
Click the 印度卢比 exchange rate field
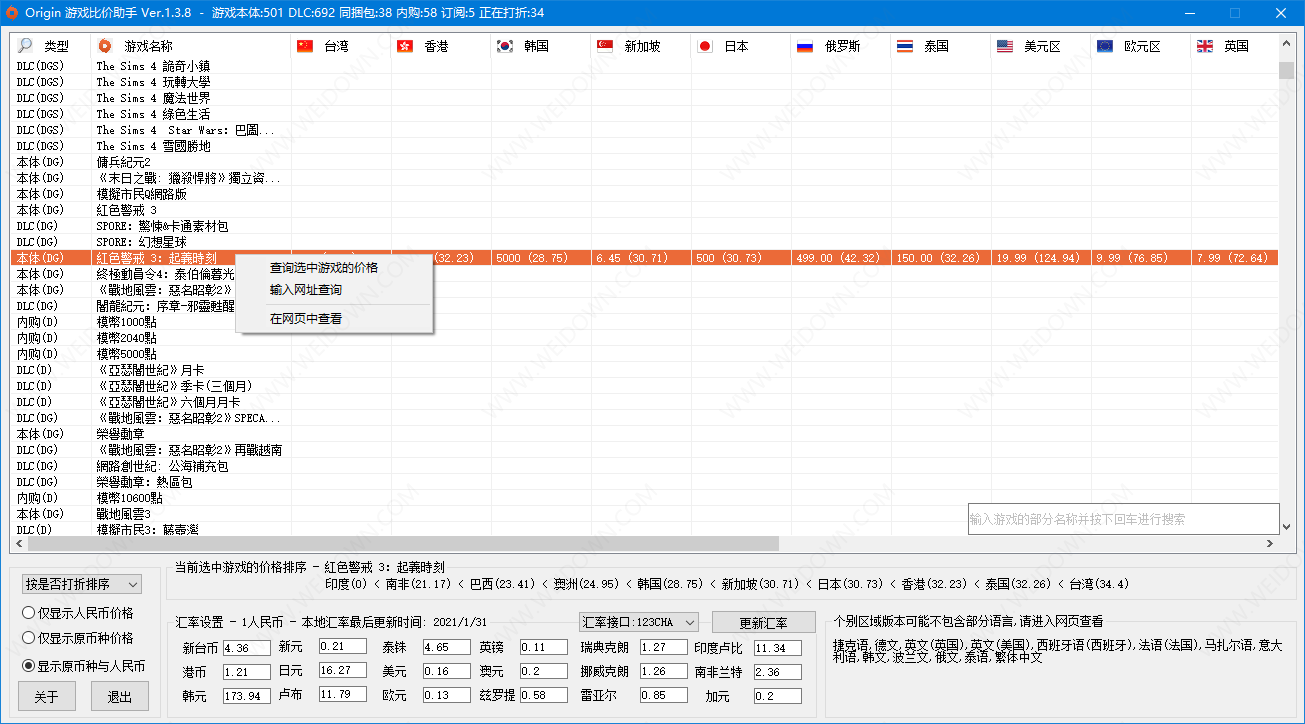pyautogui.click(x=778, y=648)
